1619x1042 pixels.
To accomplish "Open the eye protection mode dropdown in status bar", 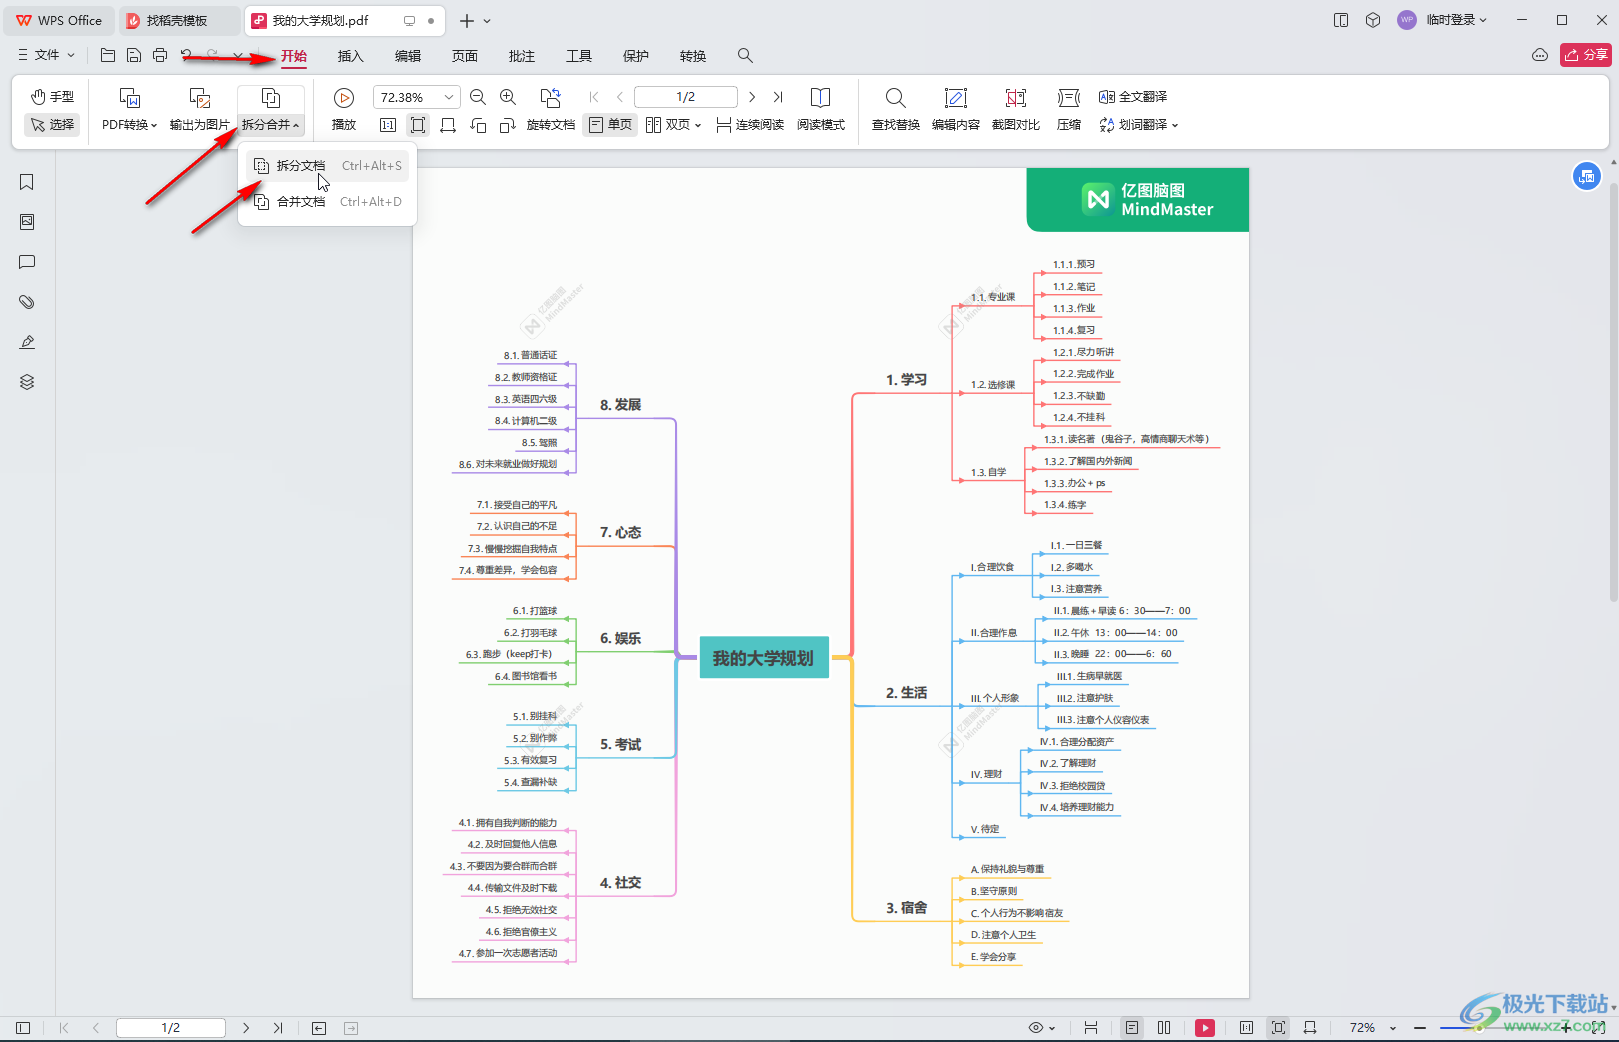I will [1042, 1027].
